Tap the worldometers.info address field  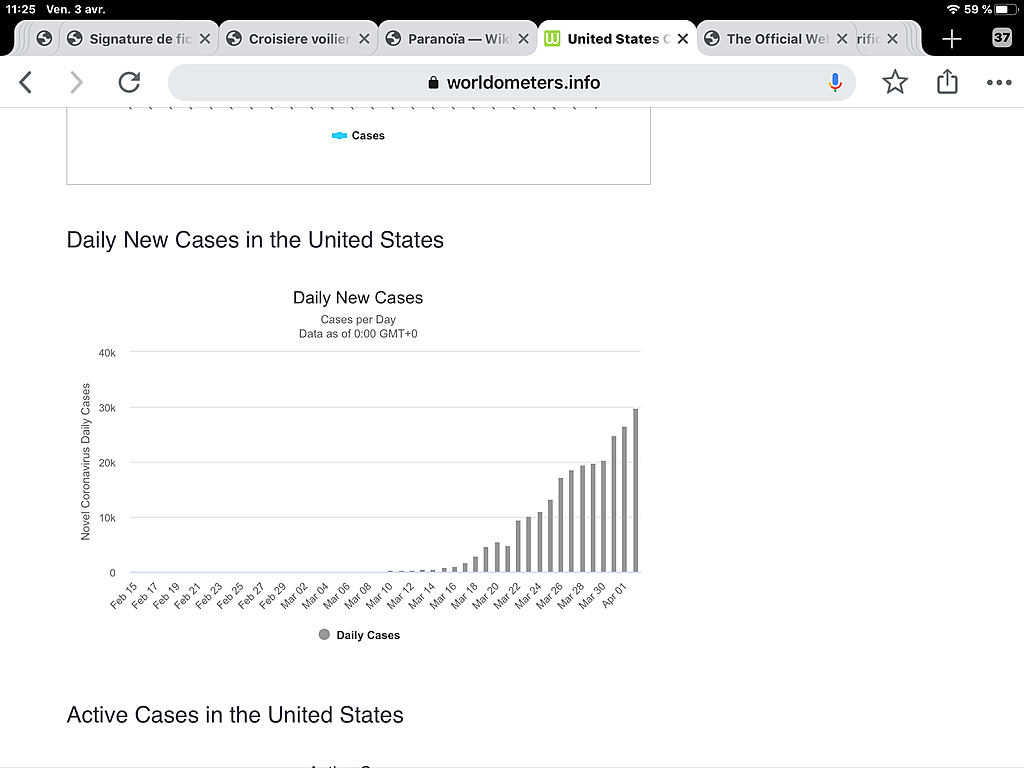pyautogui.click(x=511, y=82)
